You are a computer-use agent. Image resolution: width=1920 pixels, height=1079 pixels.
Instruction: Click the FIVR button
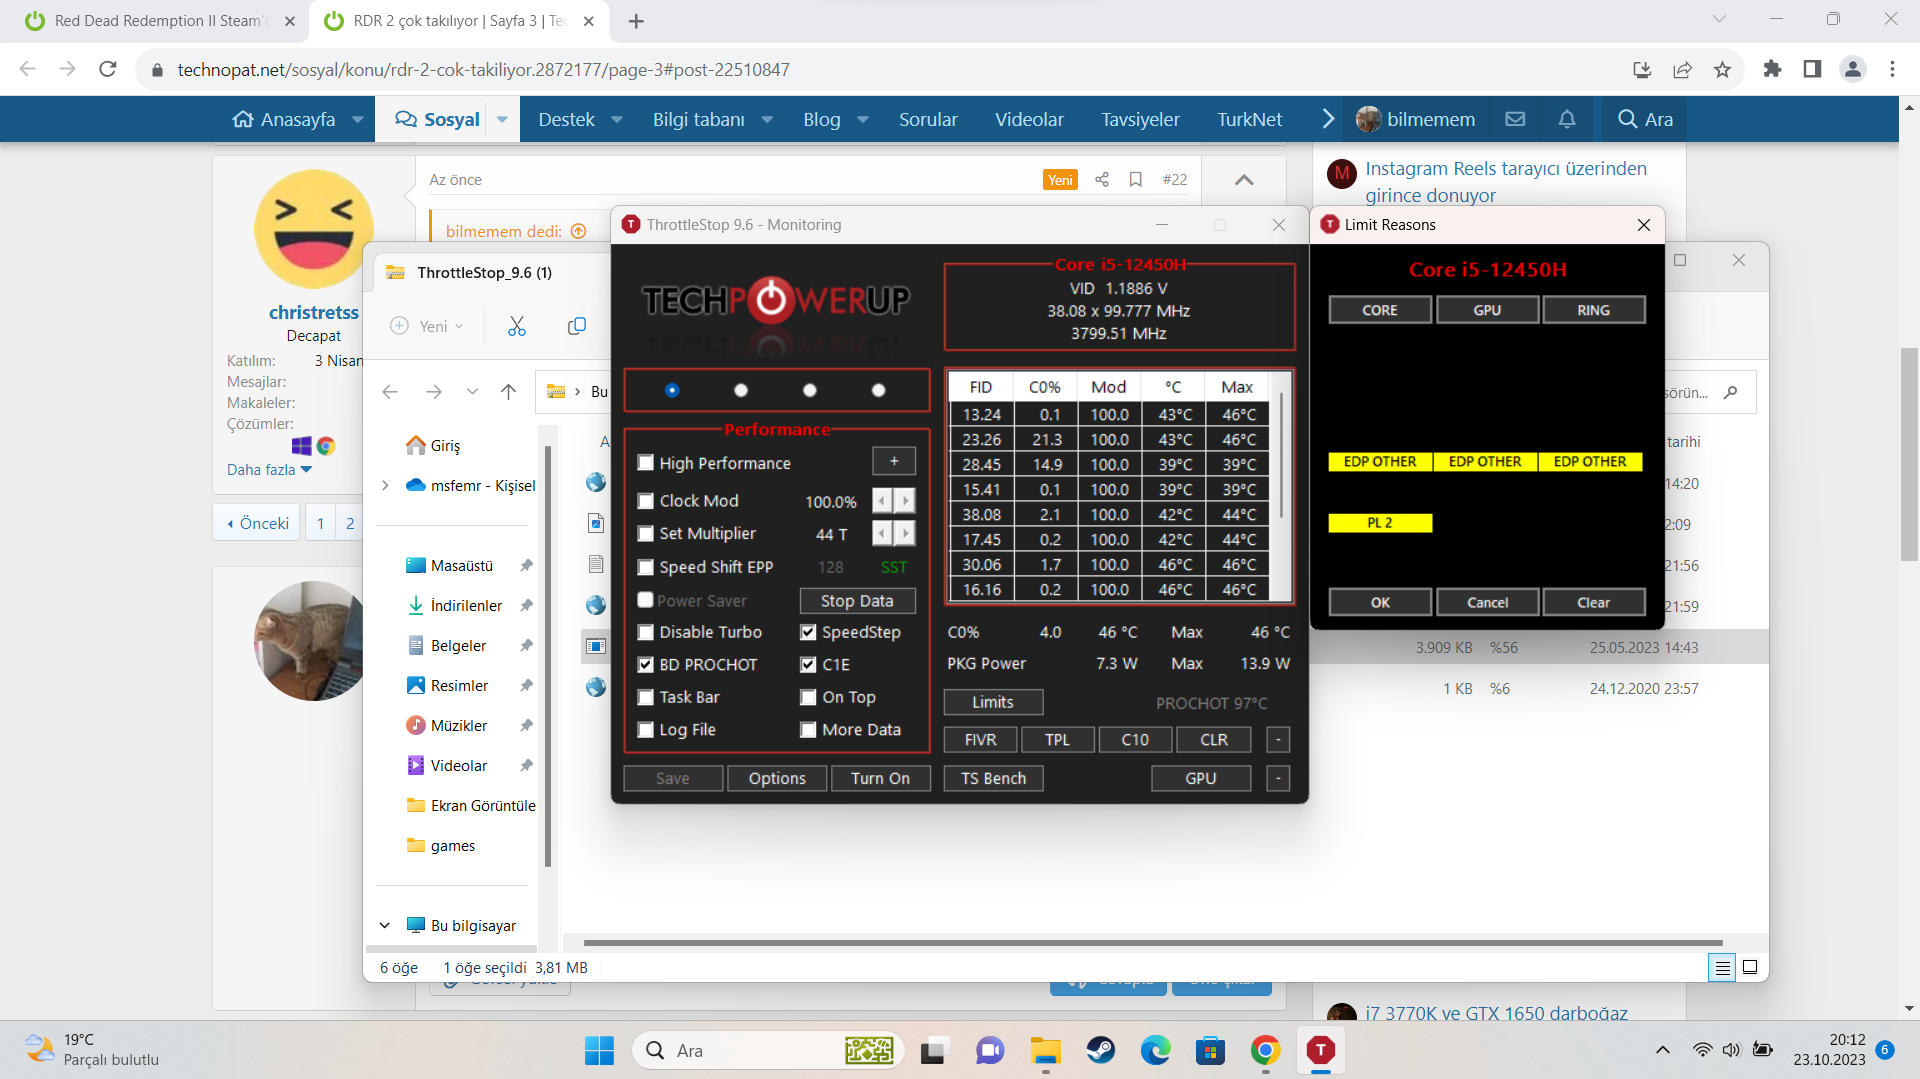(980, 739)
